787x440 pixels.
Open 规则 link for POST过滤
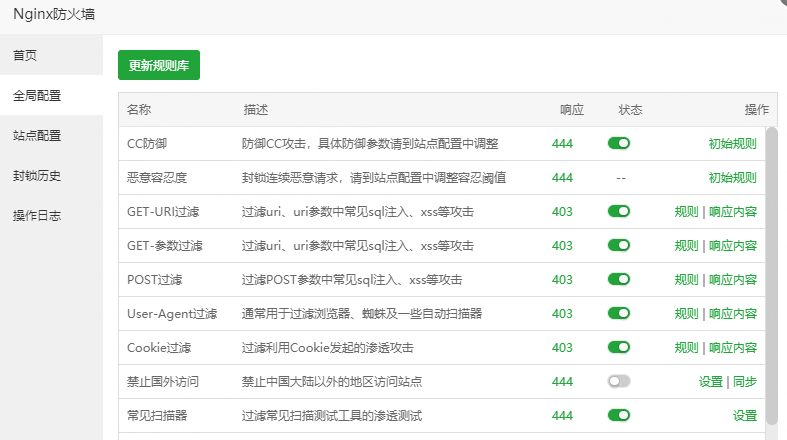pos(686,279)
